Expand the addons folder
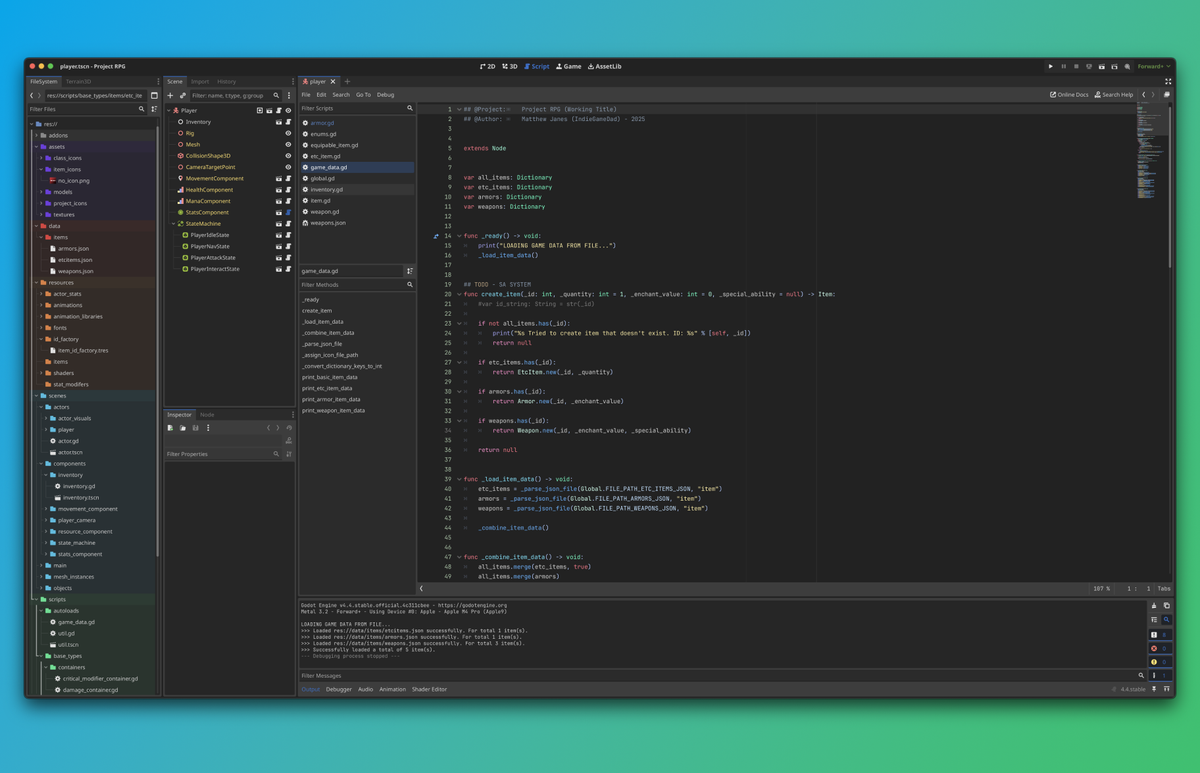Screen dimensions: 1200x773 tap(36, 135)
